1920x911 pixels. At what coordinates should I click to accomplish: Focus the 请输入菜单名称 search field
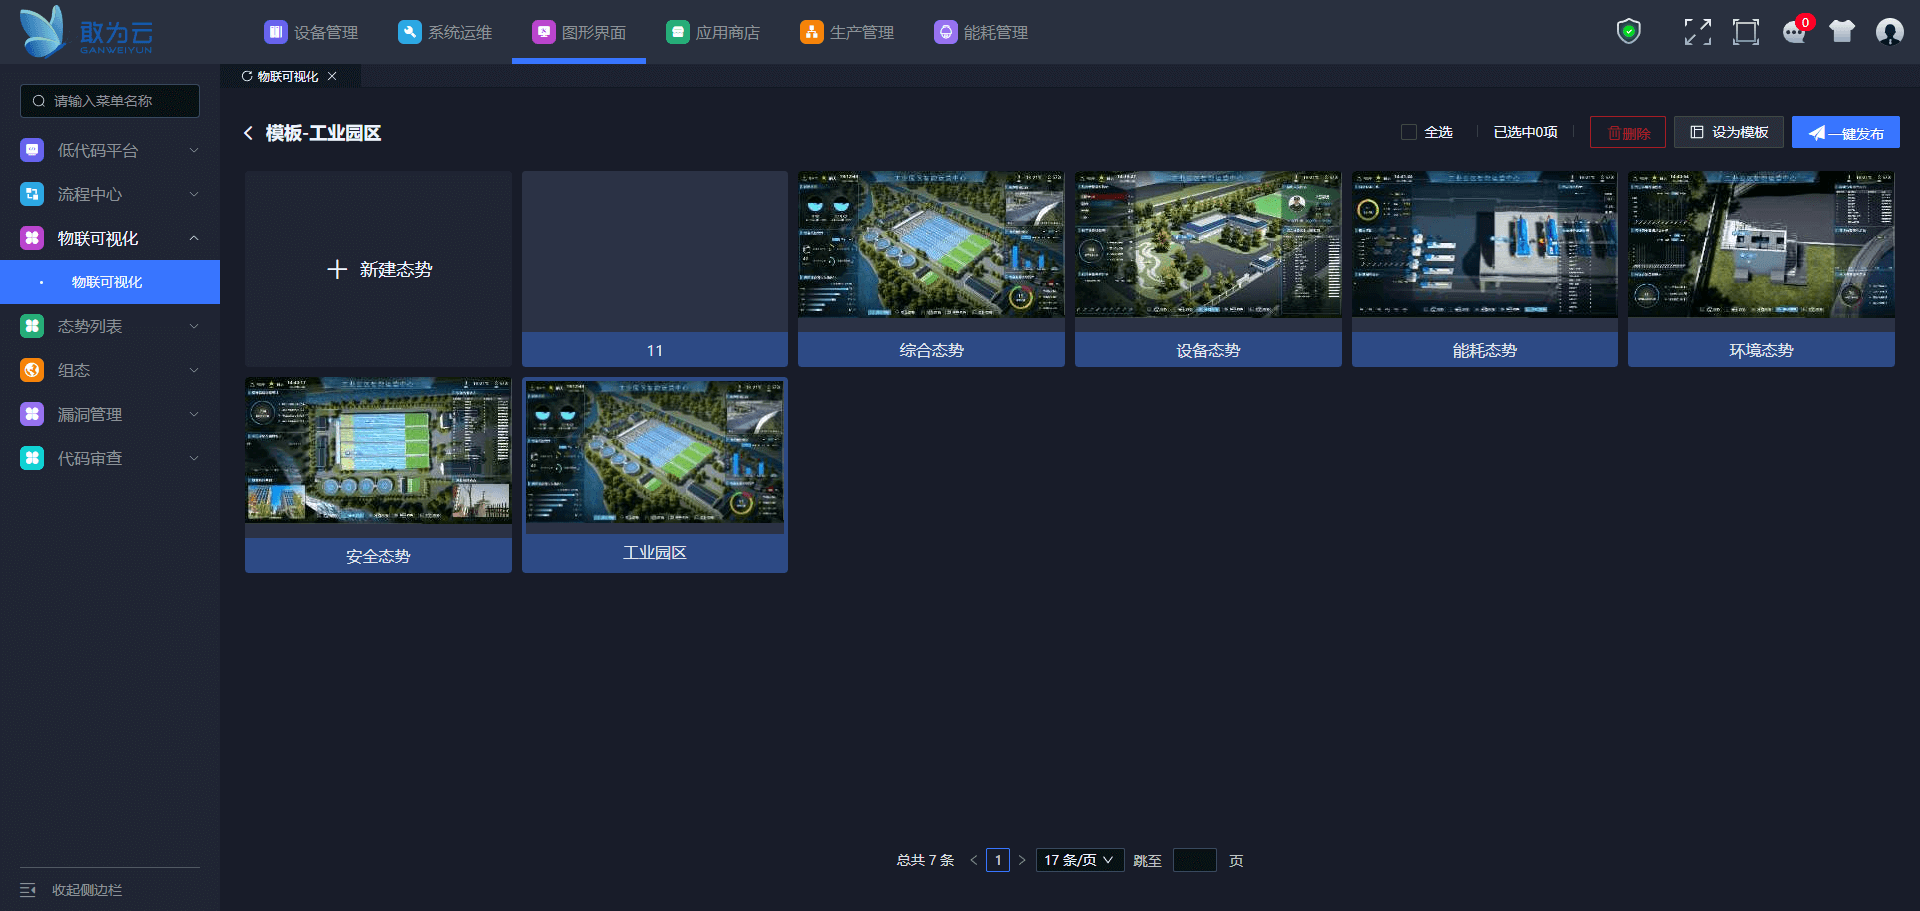coord(110,101)
